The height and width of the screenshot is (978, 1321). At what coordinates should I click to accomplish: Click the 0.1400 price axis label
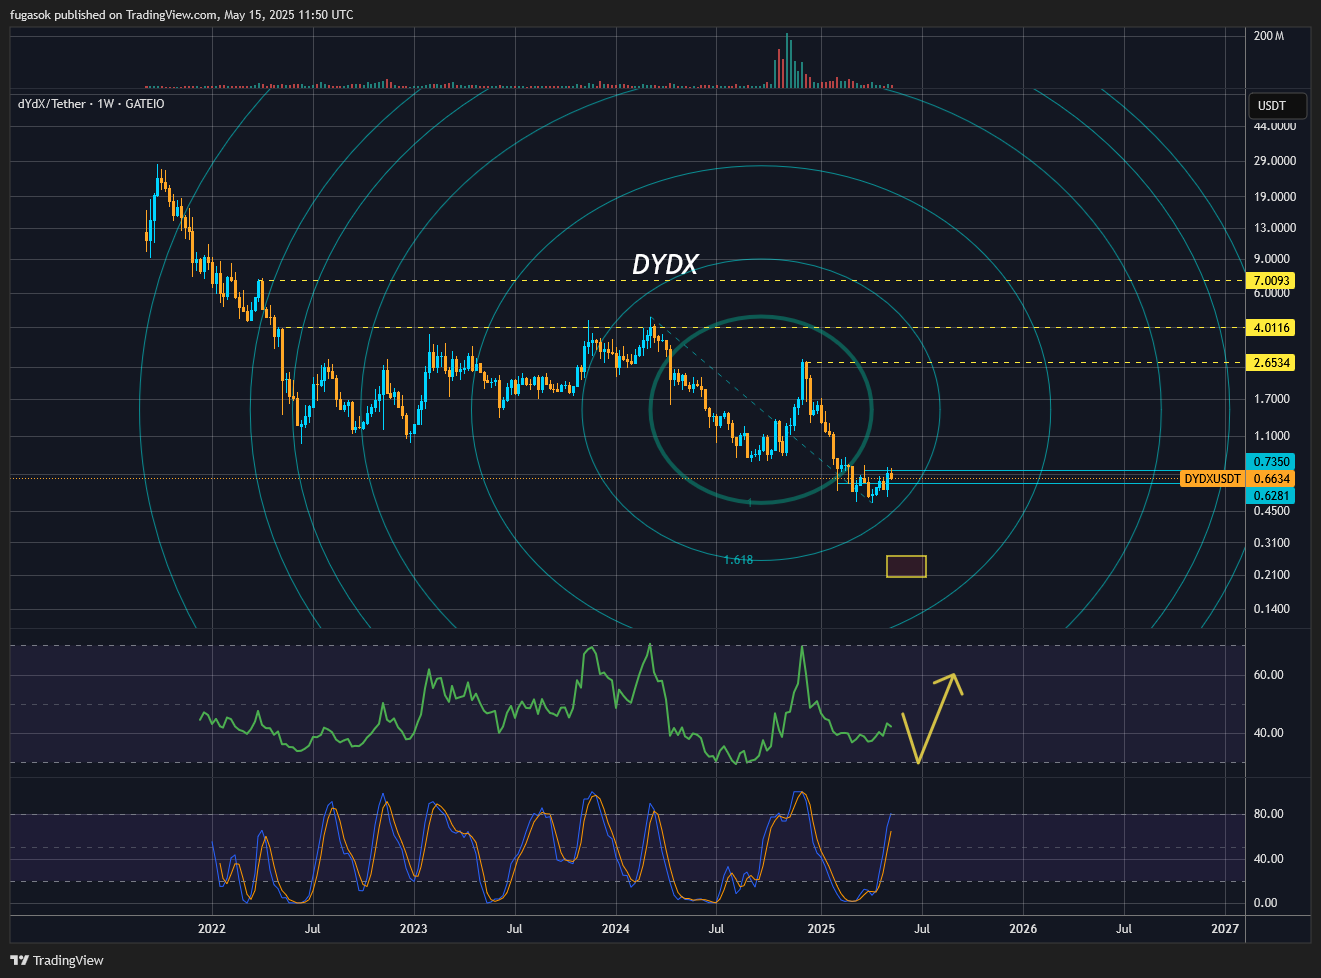coord(1272,609)
